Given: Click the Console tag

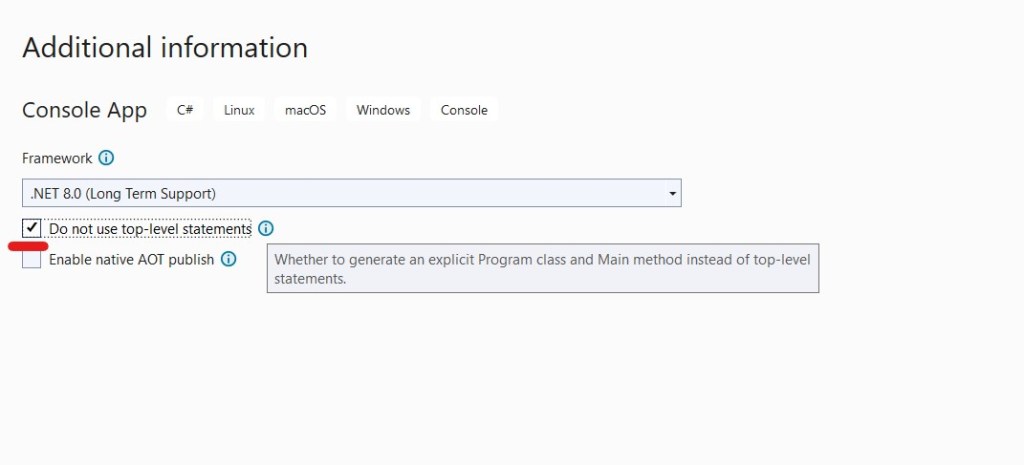Looking at the screenshot, I should [x=464, y=110].
